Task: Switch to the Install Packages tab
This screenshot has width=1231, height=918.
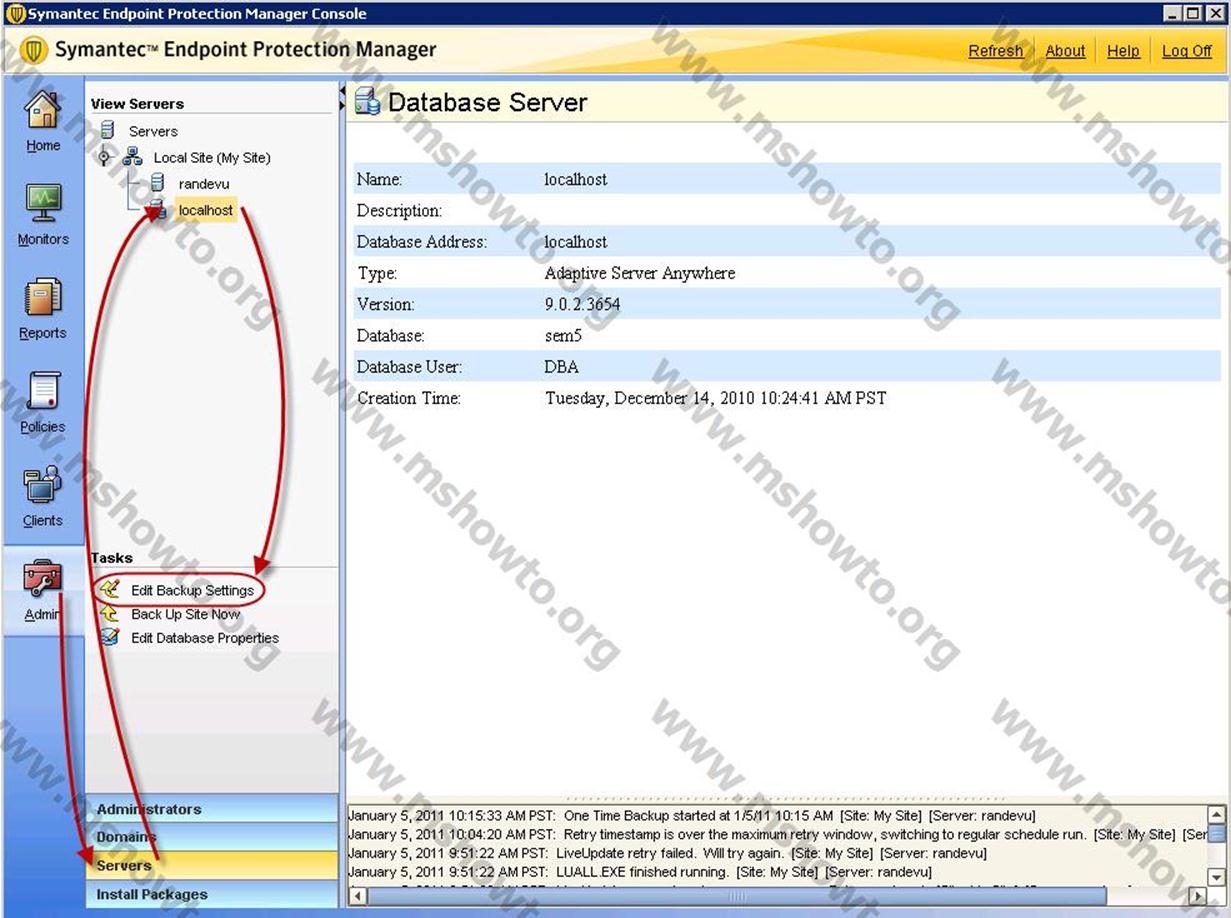Action: click(x=212, y=894)
